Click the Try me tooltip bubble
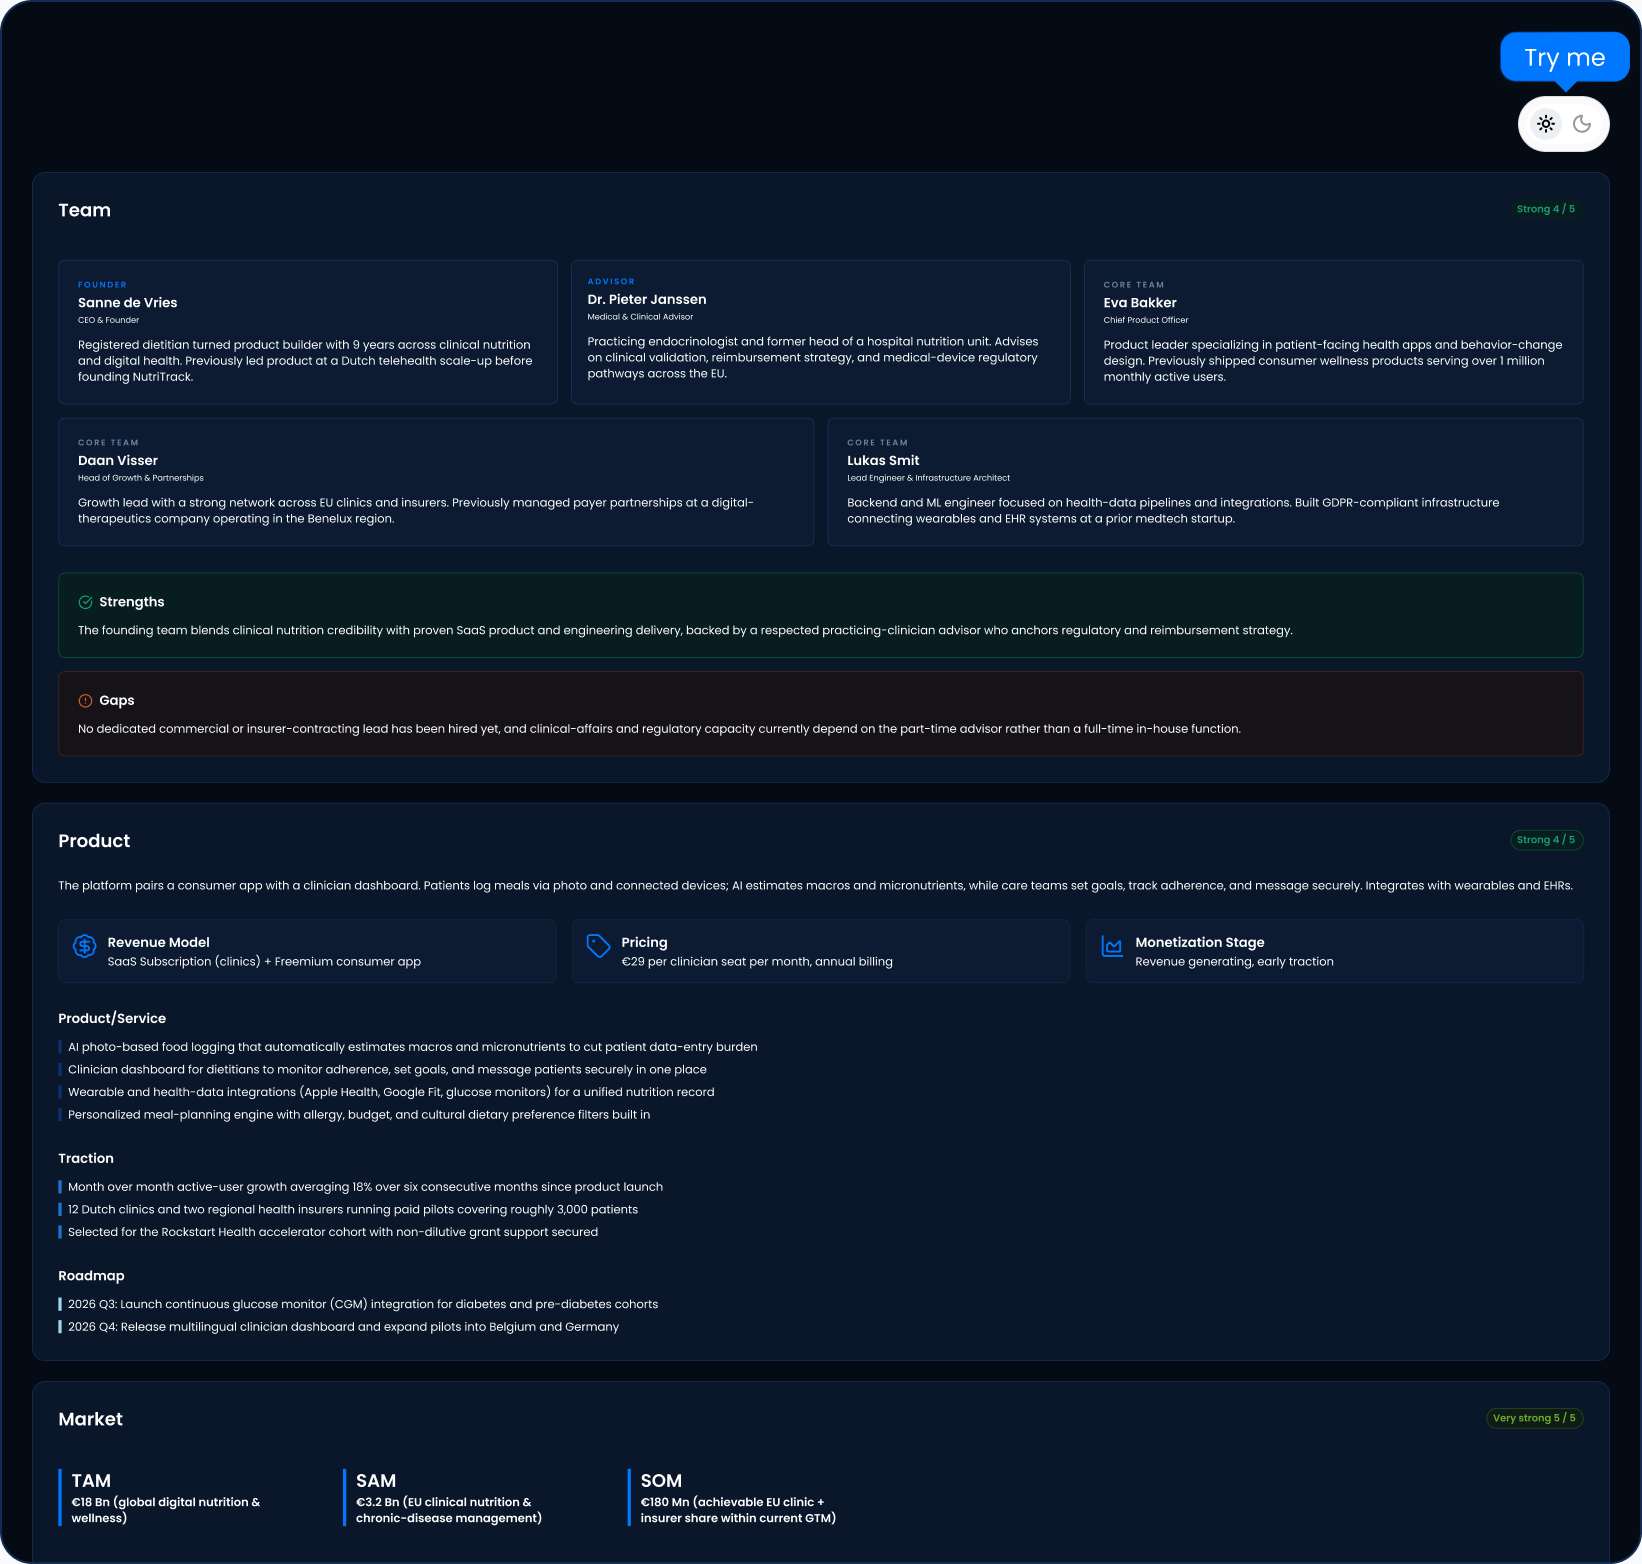Image resolution: width=1642 pixels, height=1564 pixels. point(1565,58)
